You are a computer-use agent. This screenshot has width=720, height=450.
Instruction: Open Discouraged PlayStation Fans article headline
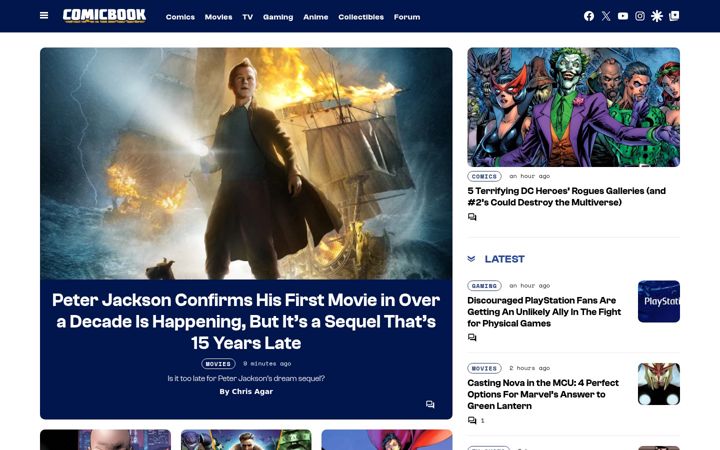[x=544, y=312]
